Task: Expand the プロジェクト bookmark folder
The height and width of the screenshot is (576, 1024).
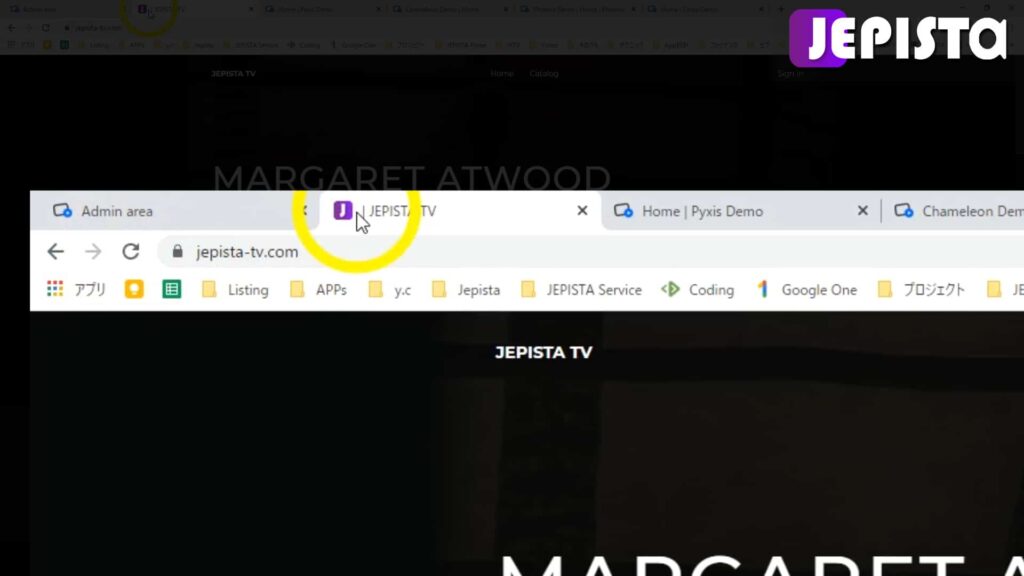Action: pos(921,289)
